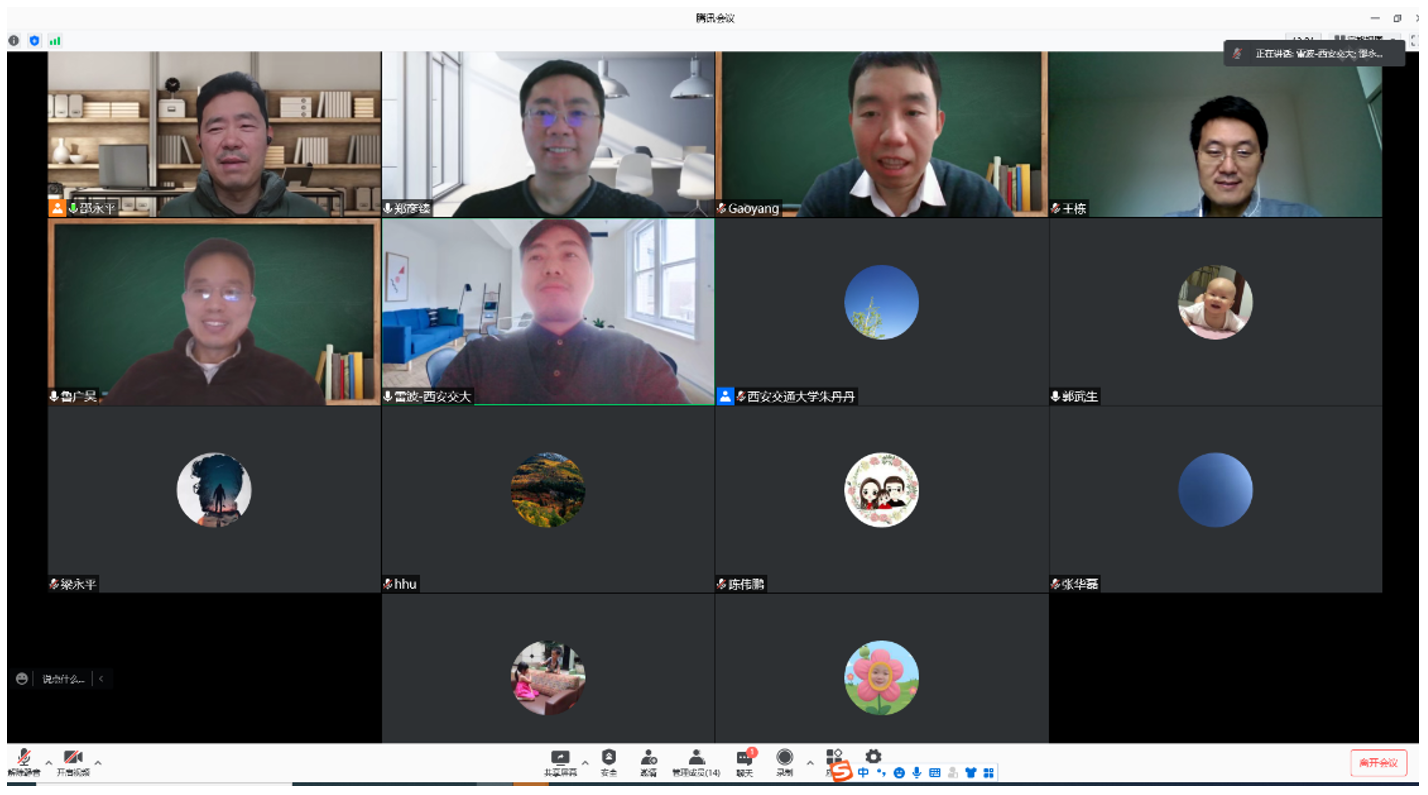Click the meeting info icon at top left
1428x795 pixels.
pos(14,41)
